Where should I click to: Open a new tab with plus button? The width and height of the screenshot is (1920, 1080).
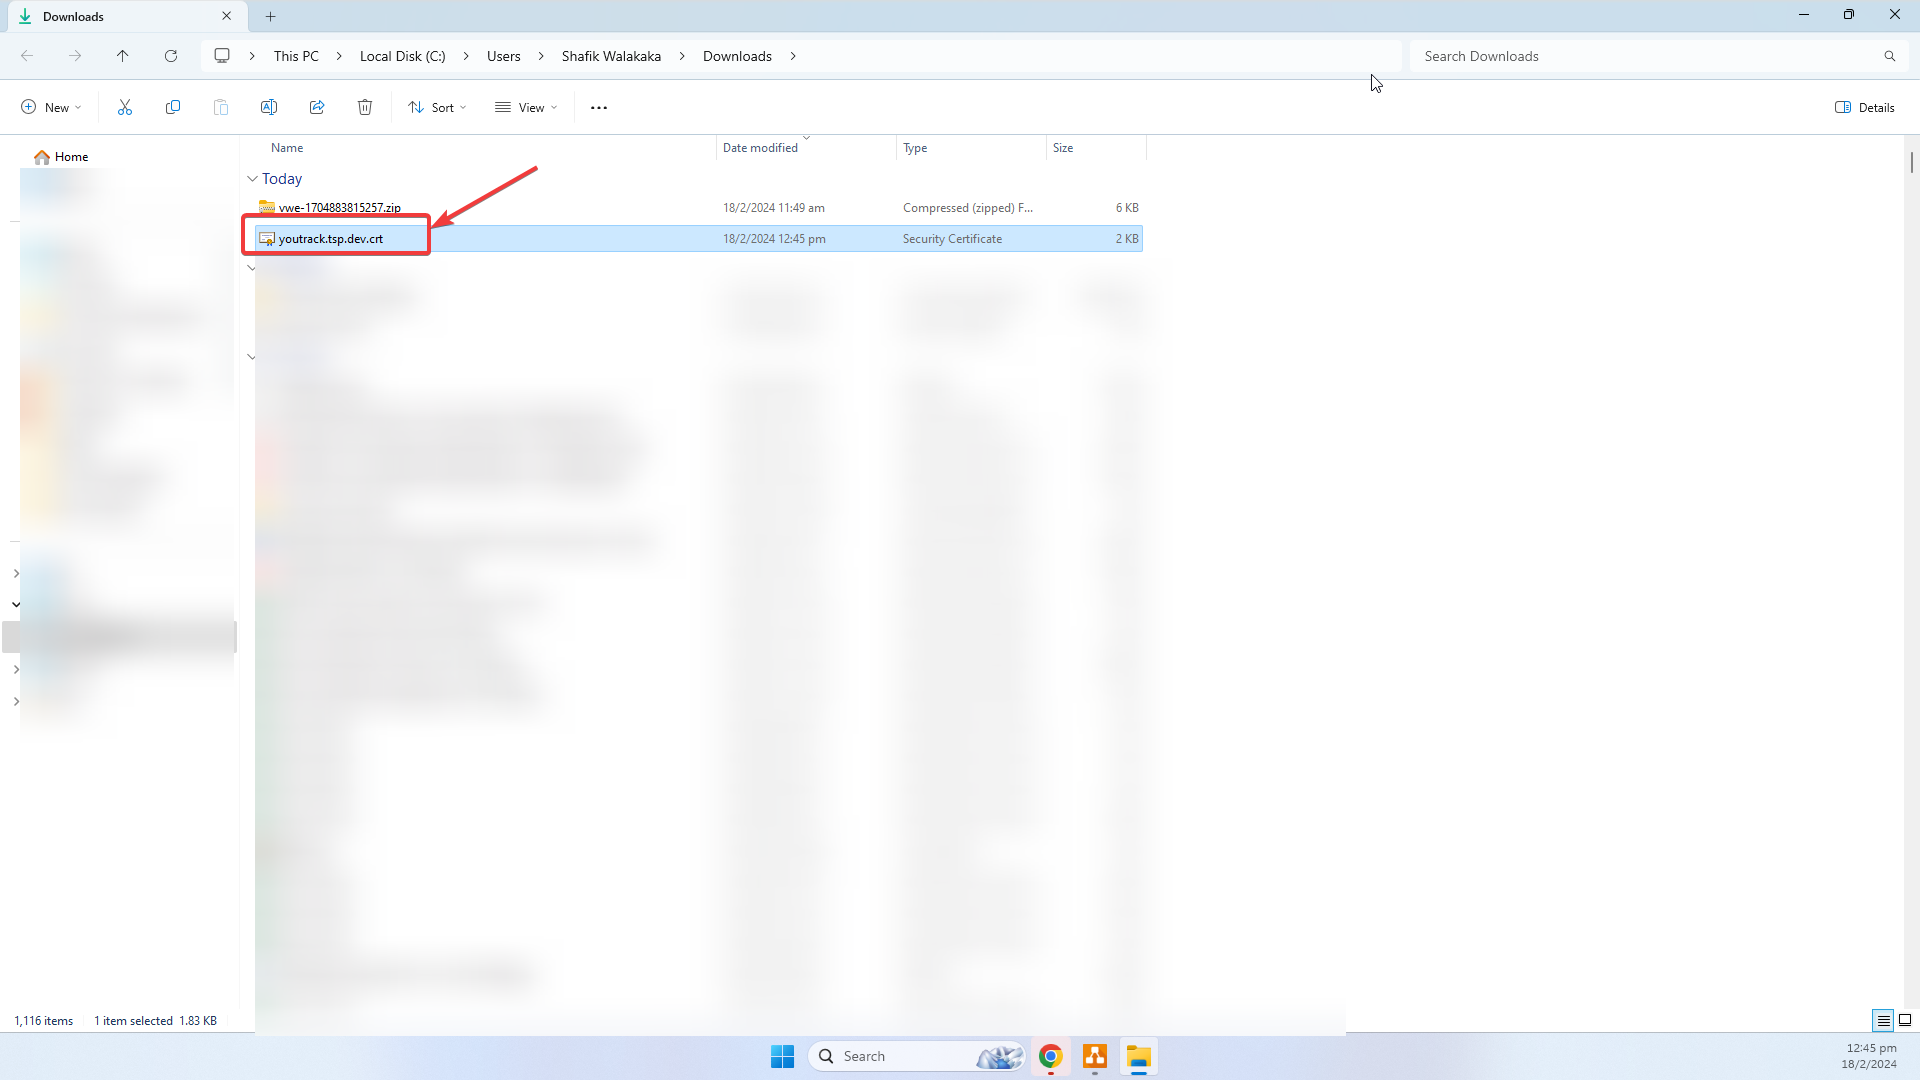(270, 16)
